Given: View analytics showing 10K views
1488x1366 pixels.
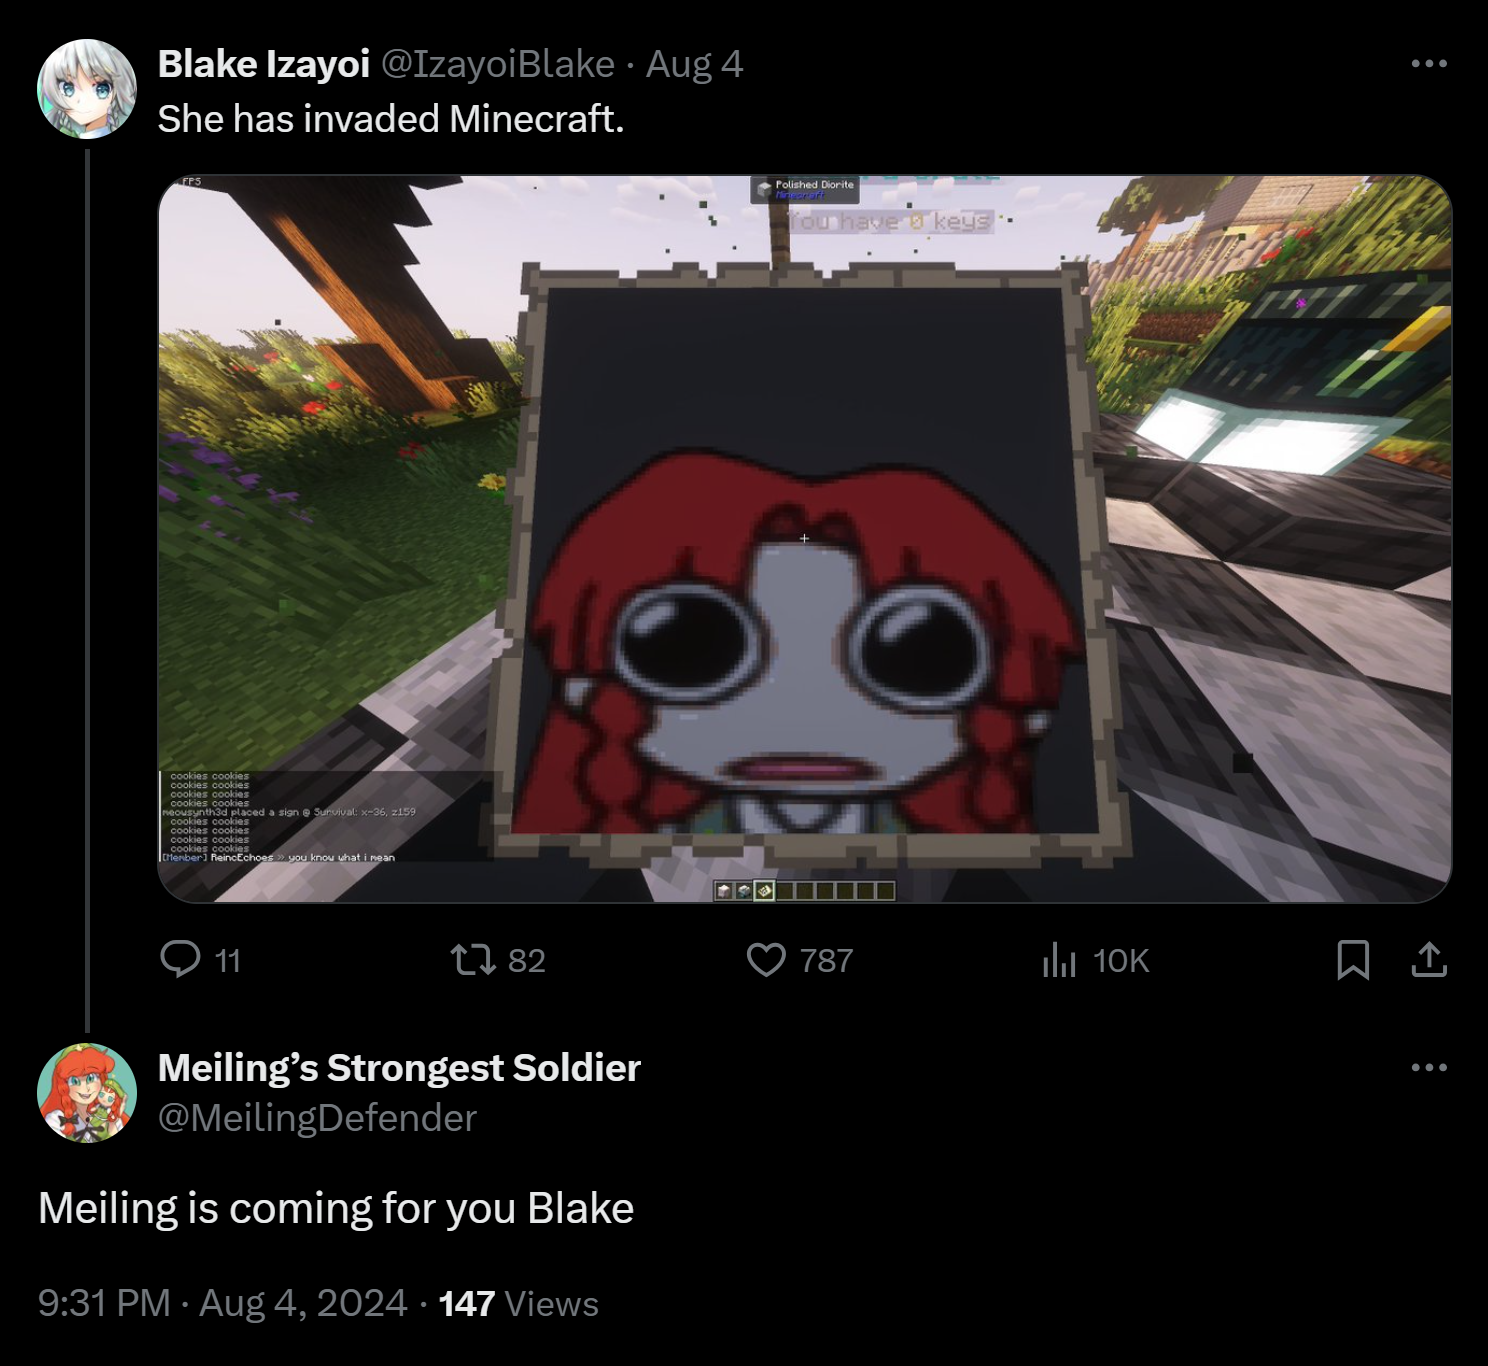Looking at the screenshot, I should (1059, 960).
